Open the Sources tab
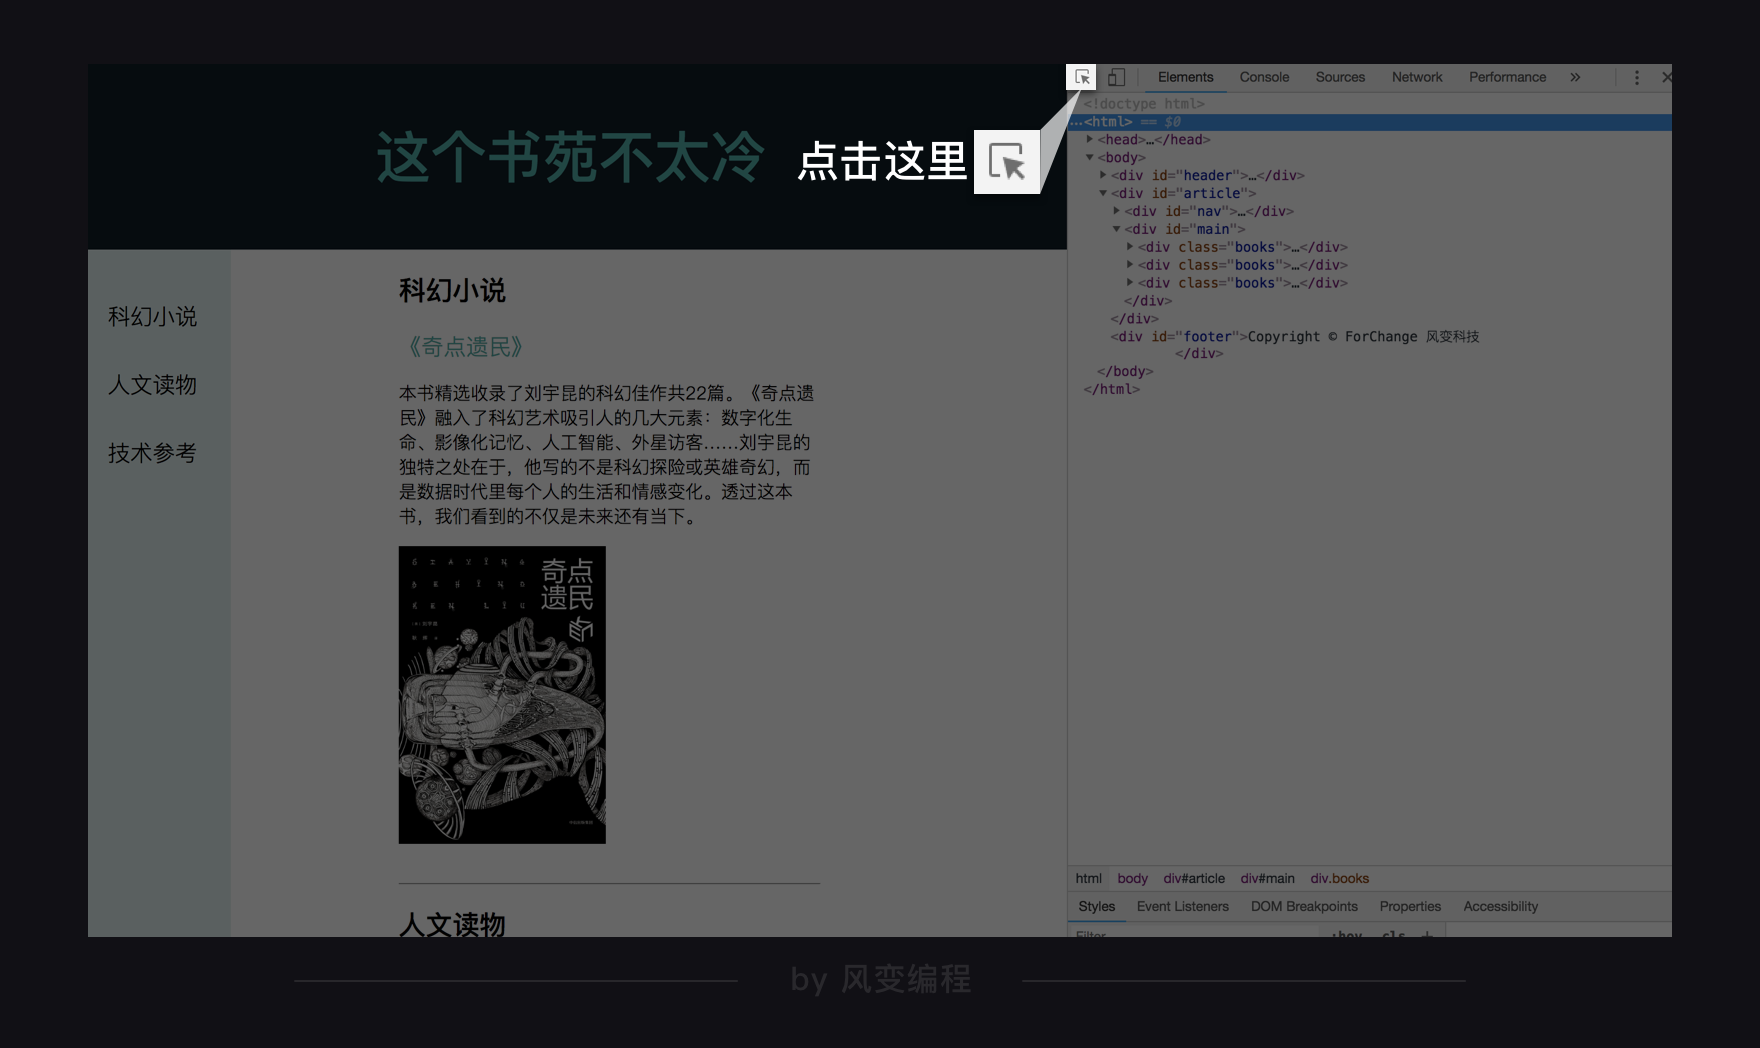This screenshot has width=1760, height=1048. pos(1340,77)
